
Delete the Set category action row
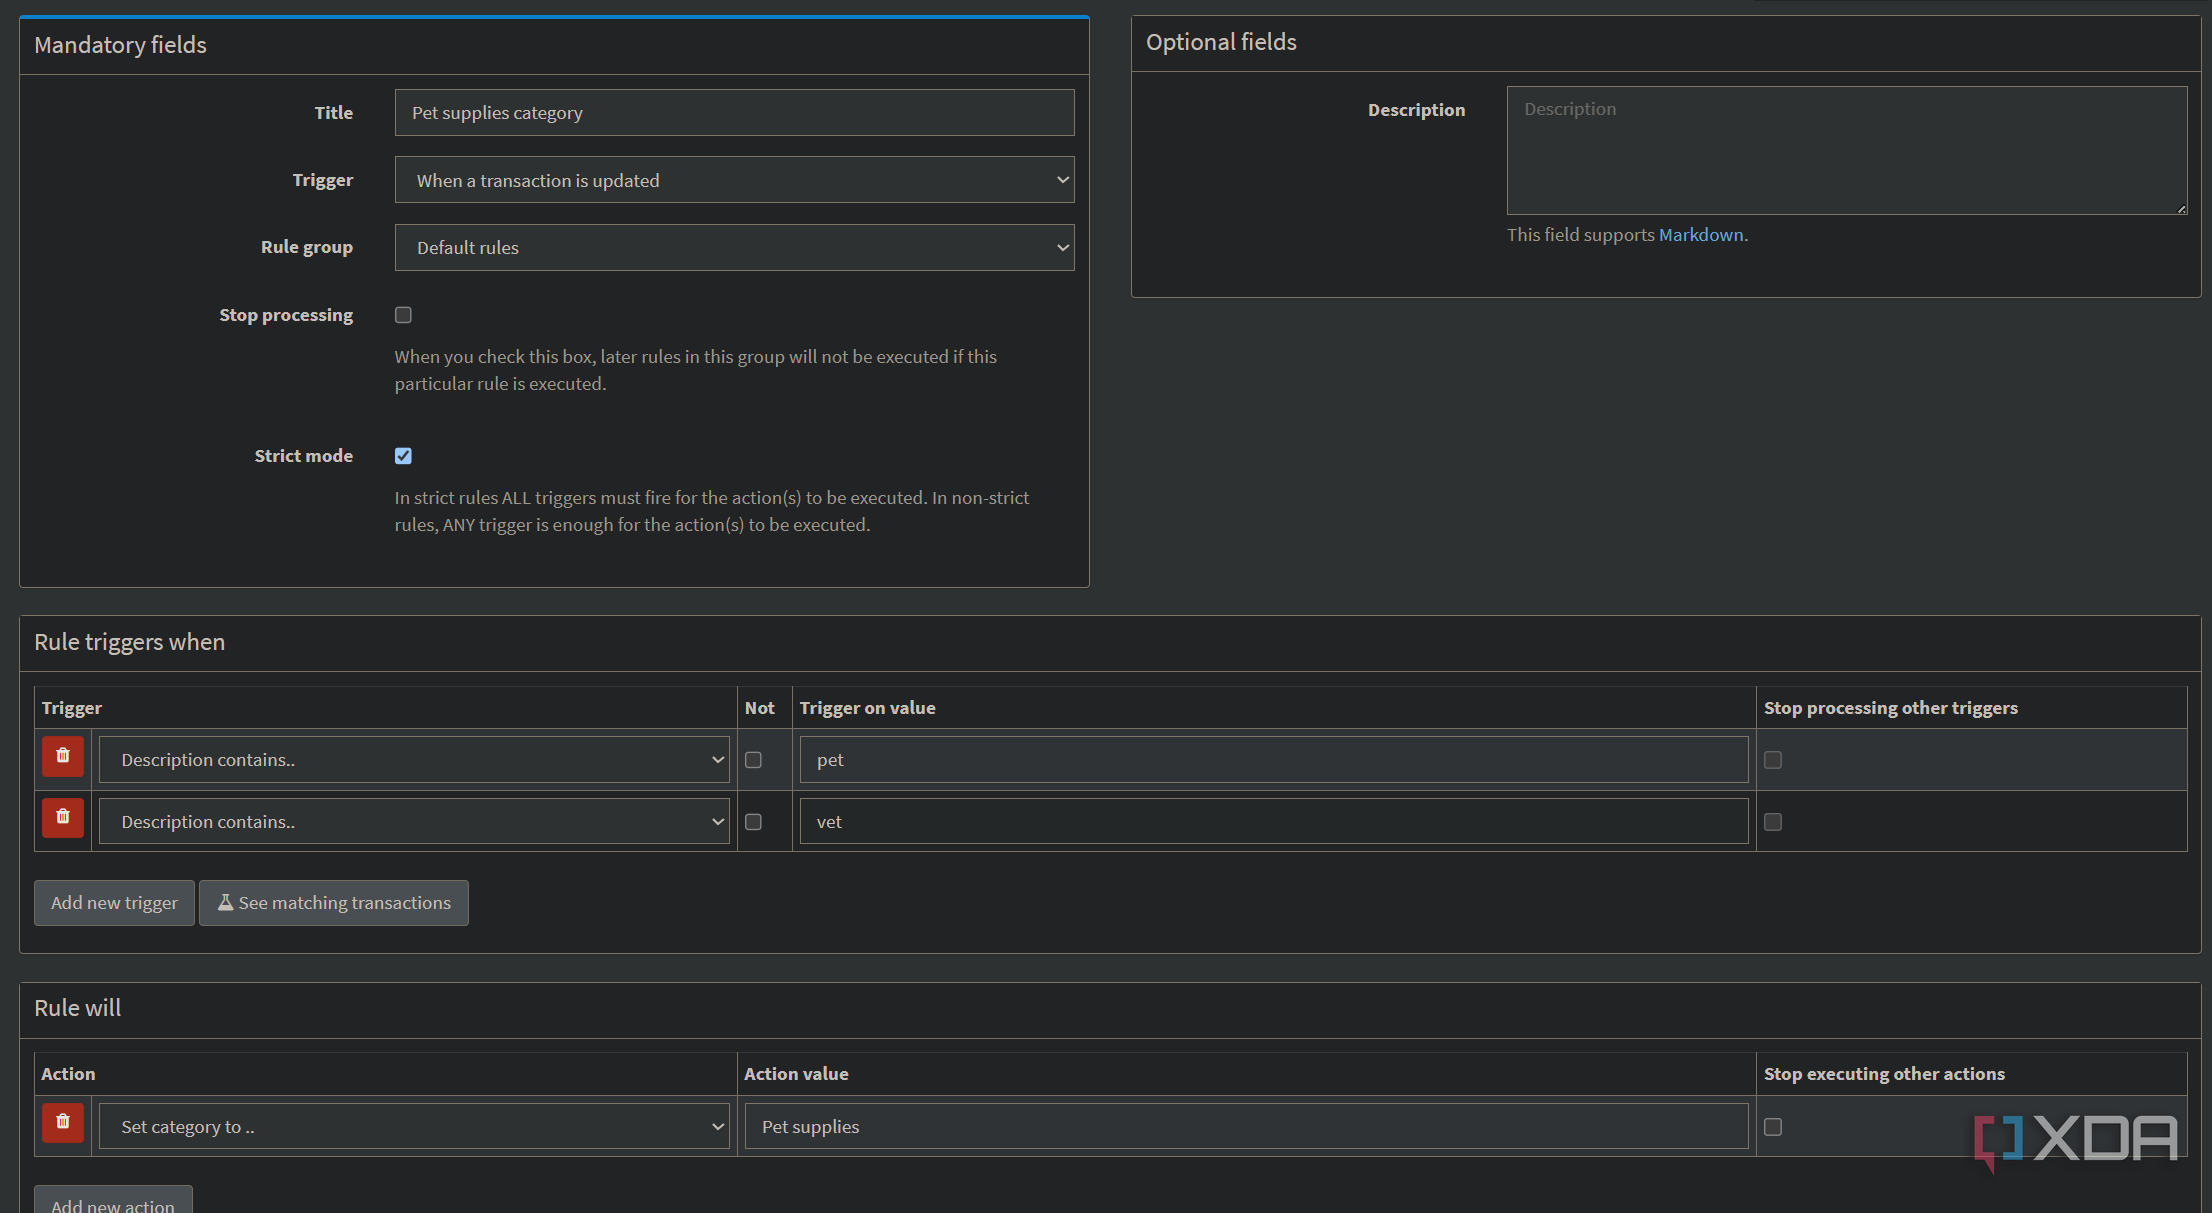63,1122
